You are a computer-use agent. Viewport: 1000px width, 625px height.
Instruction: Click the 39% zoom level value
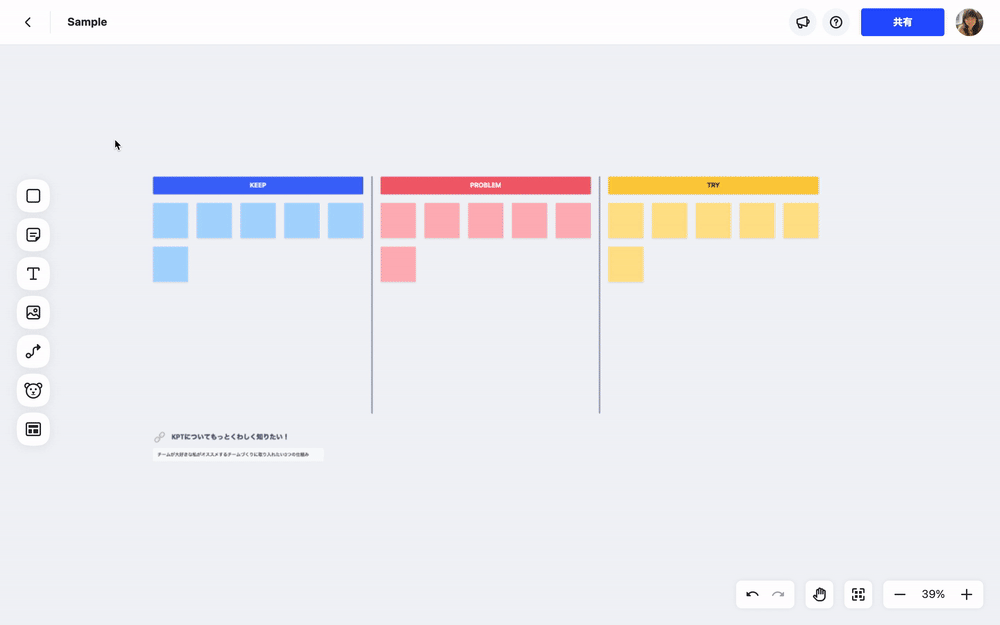933,594
